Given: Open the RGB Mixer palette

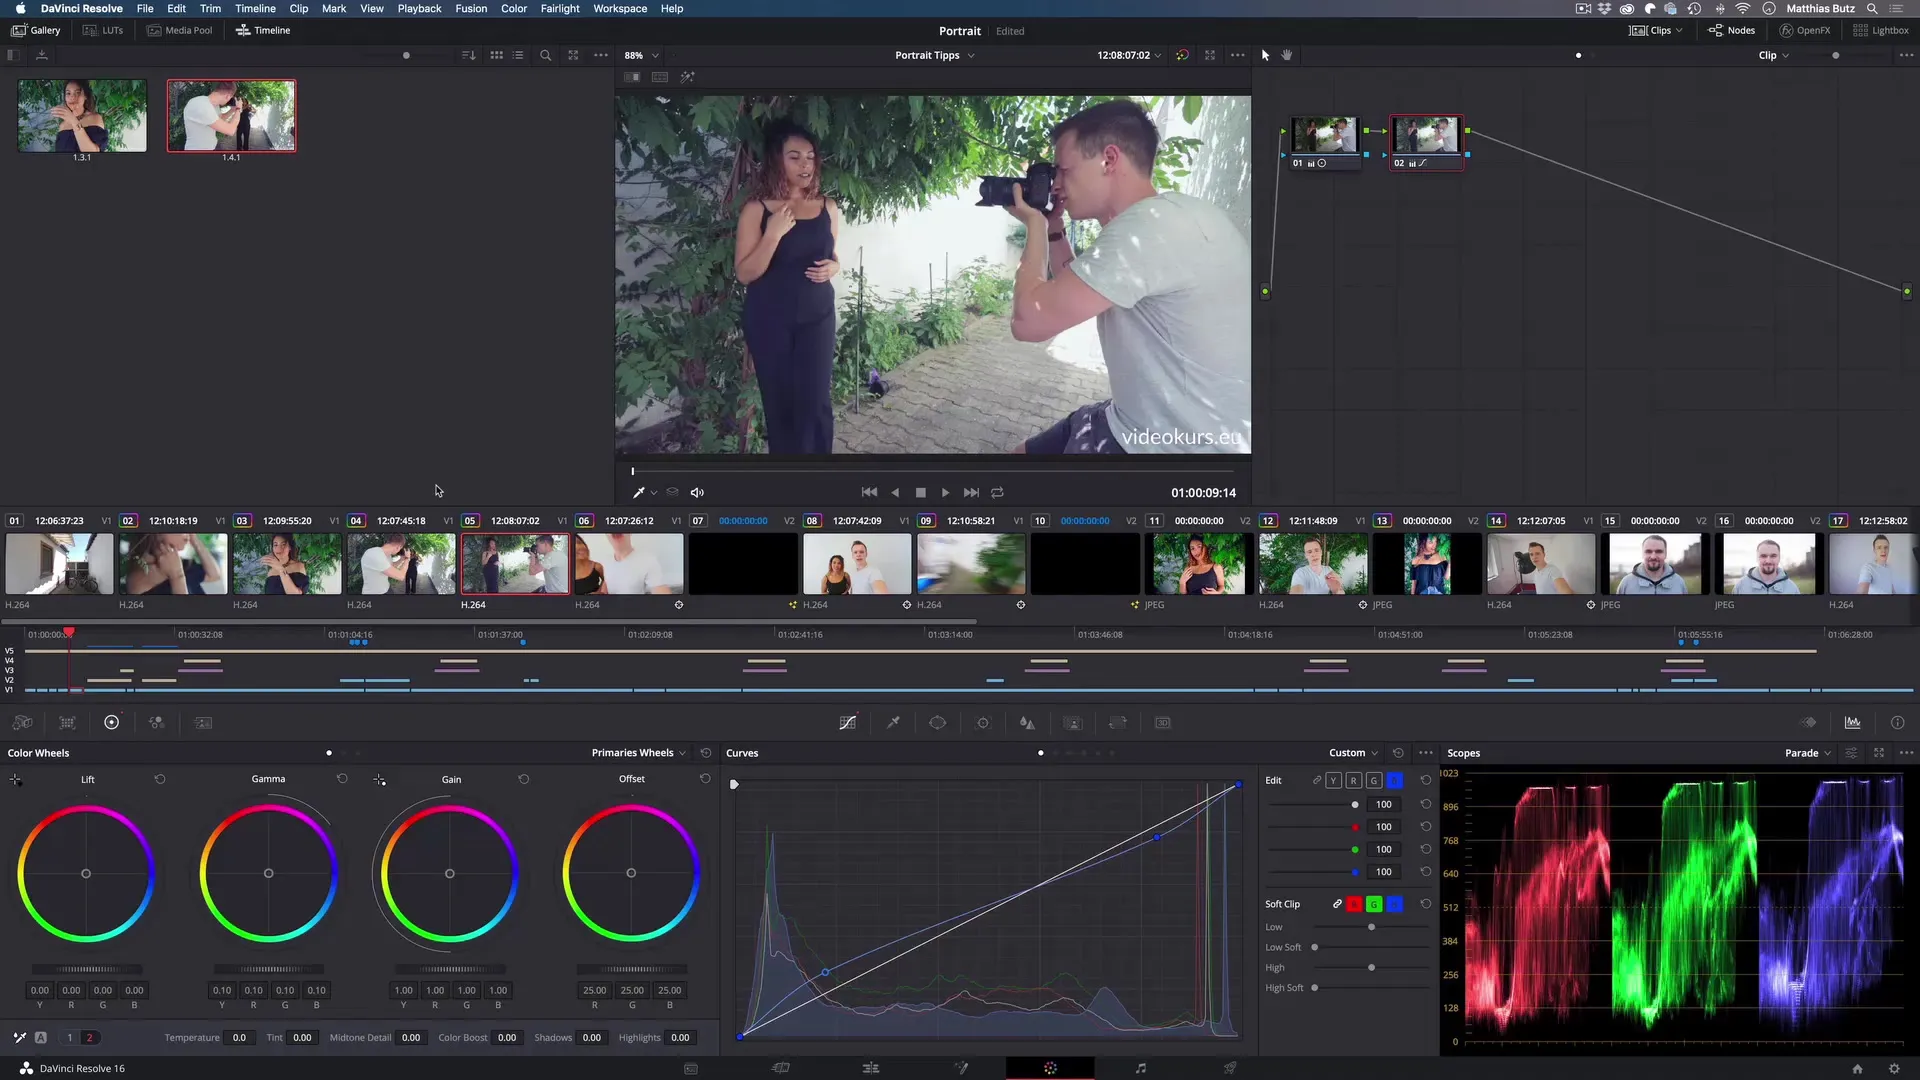Looking at the screenshot, I should coord(156,723).
